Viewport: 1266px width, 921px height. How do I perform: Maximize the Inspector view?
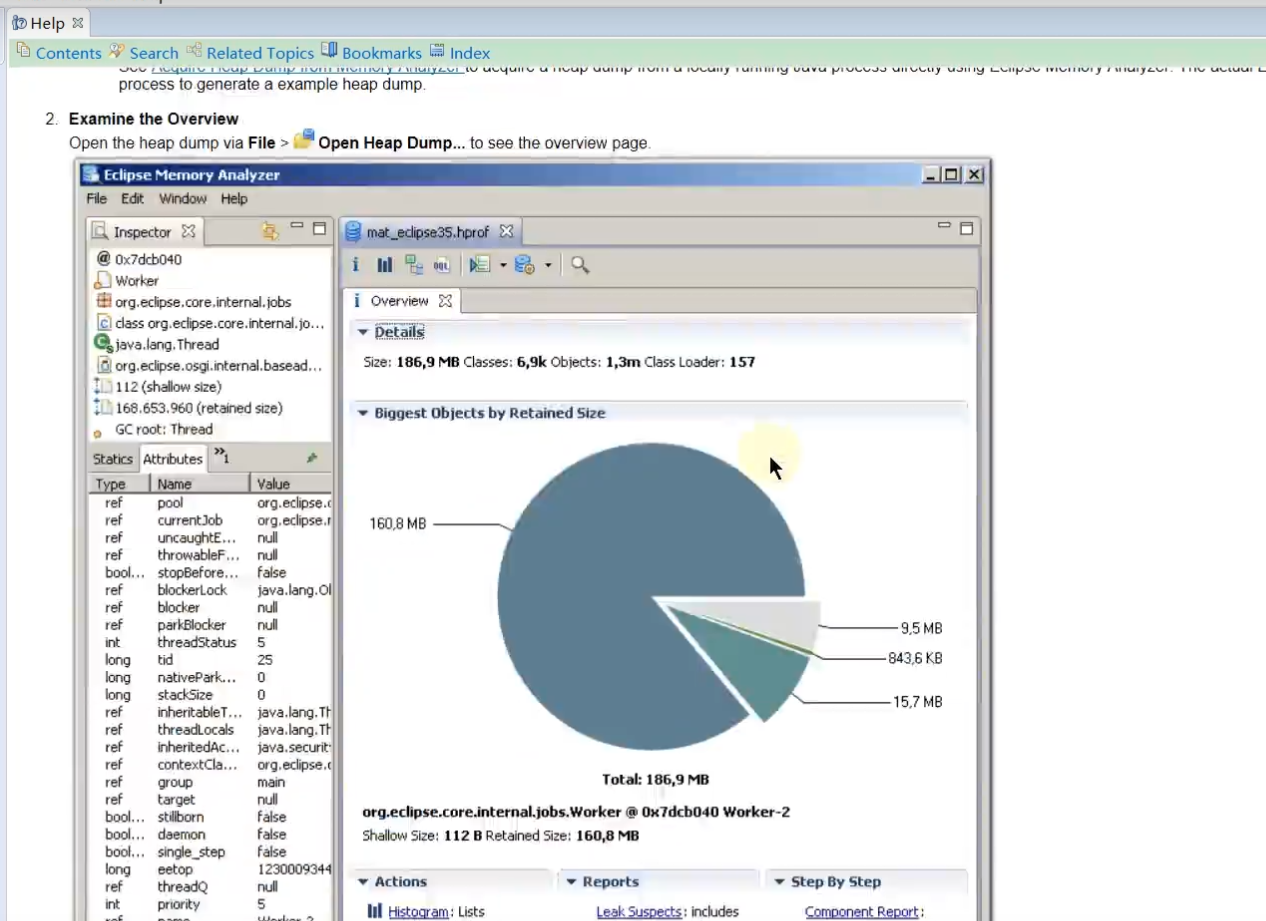(x=319, y=229)
